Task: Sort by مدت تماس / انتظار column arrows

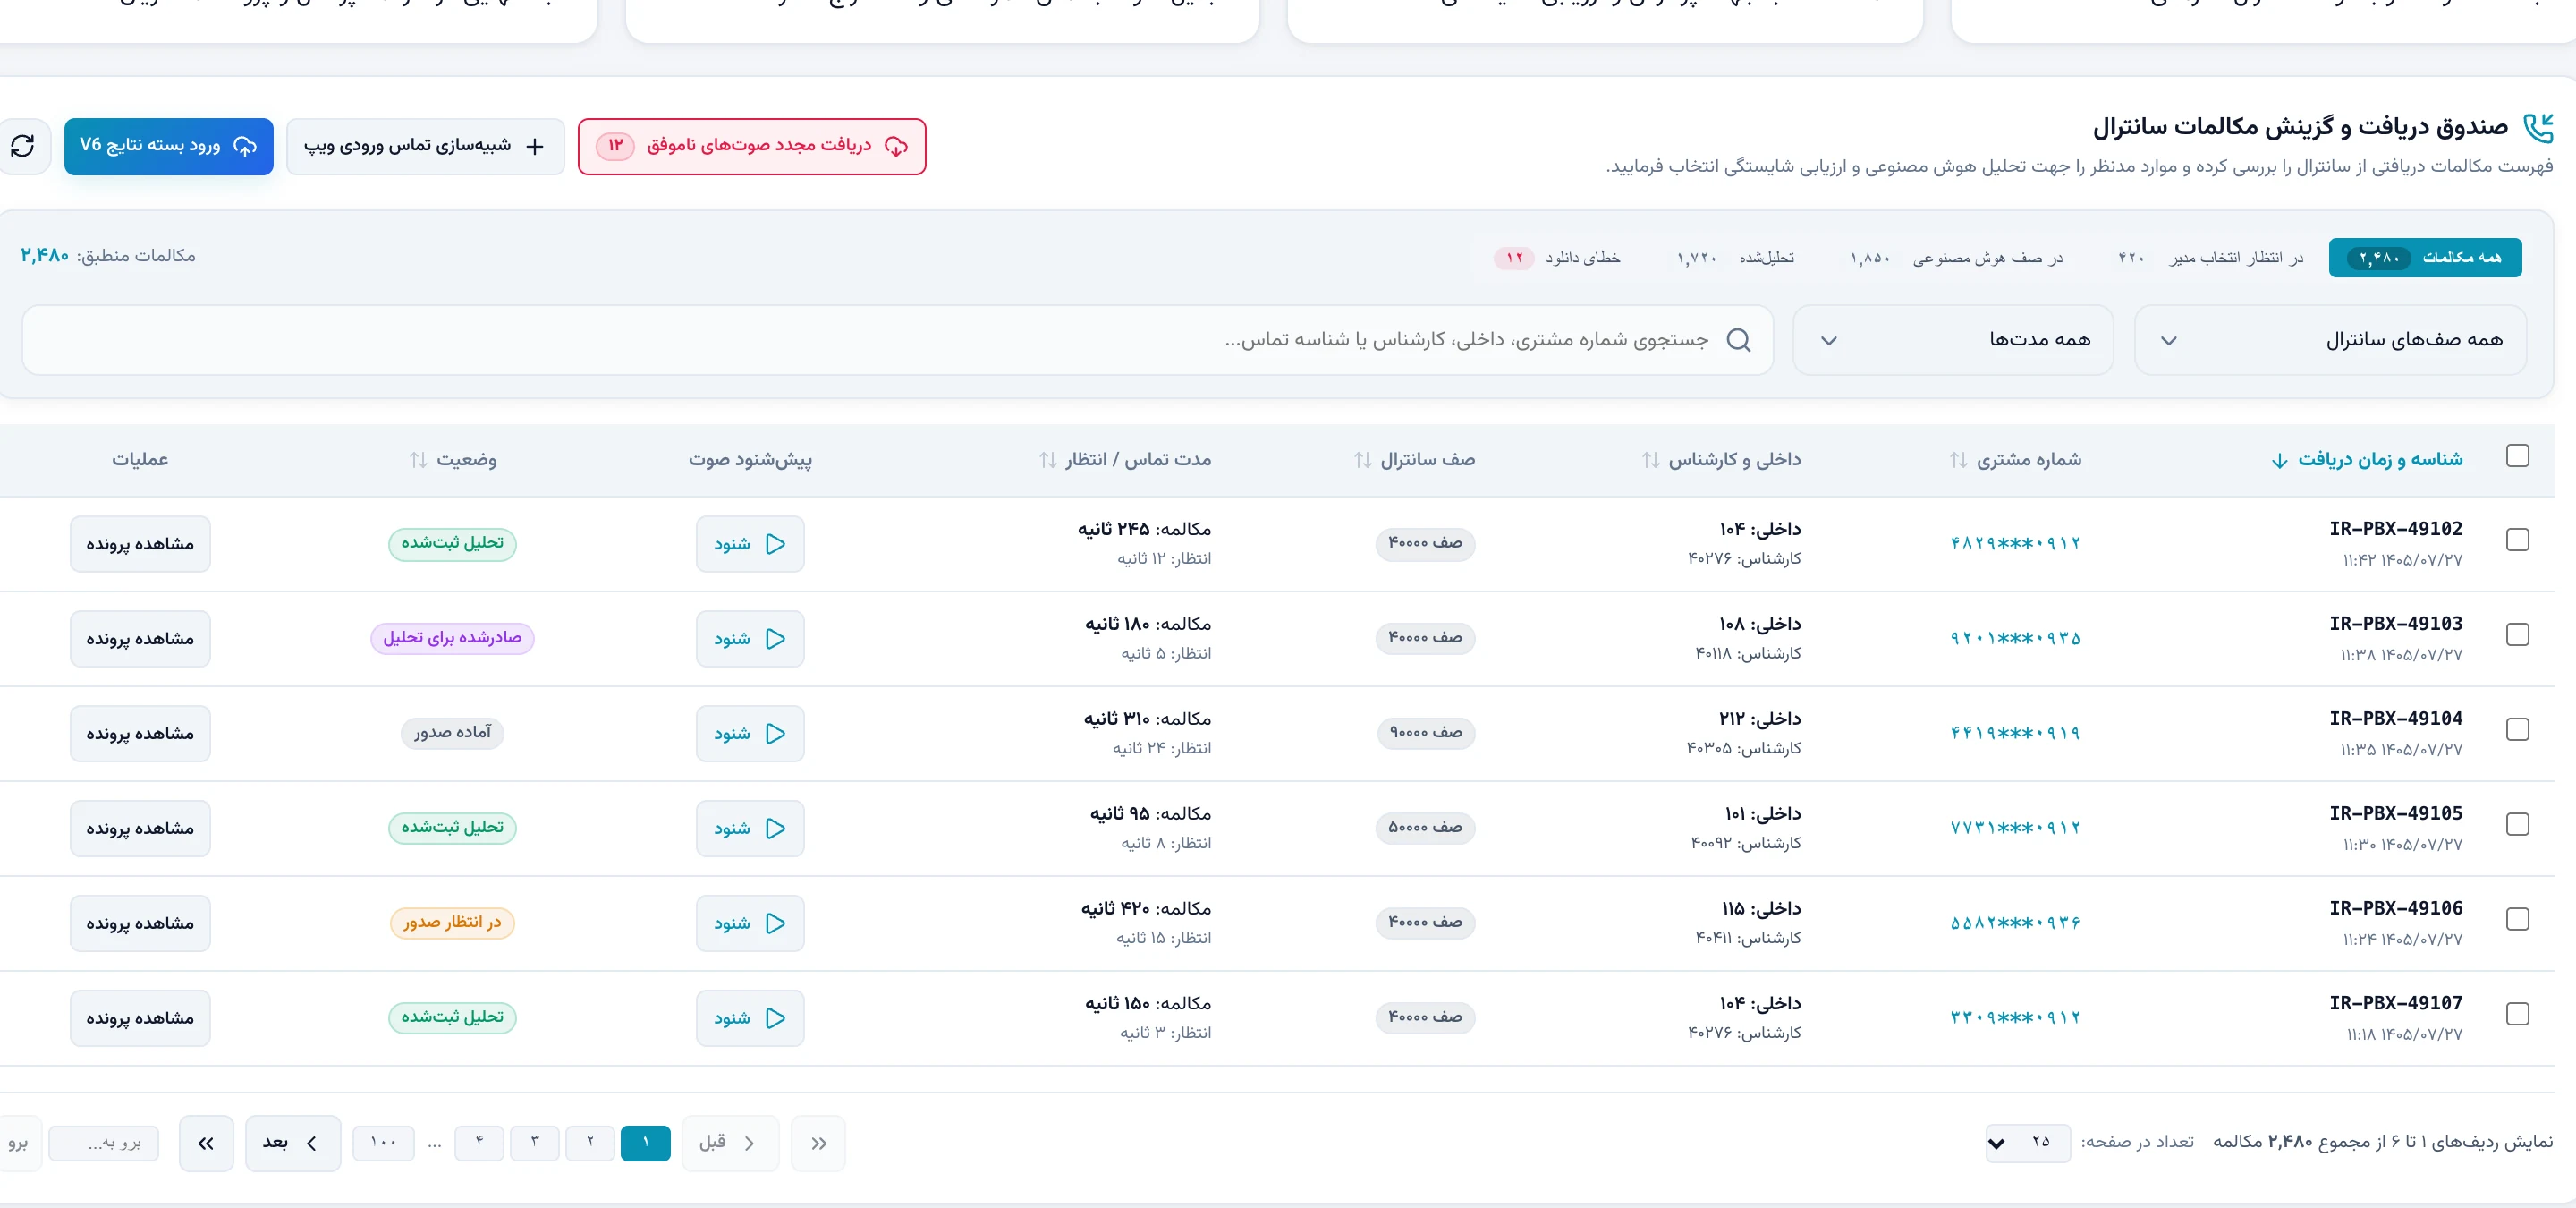Action: coord(1047,460)
